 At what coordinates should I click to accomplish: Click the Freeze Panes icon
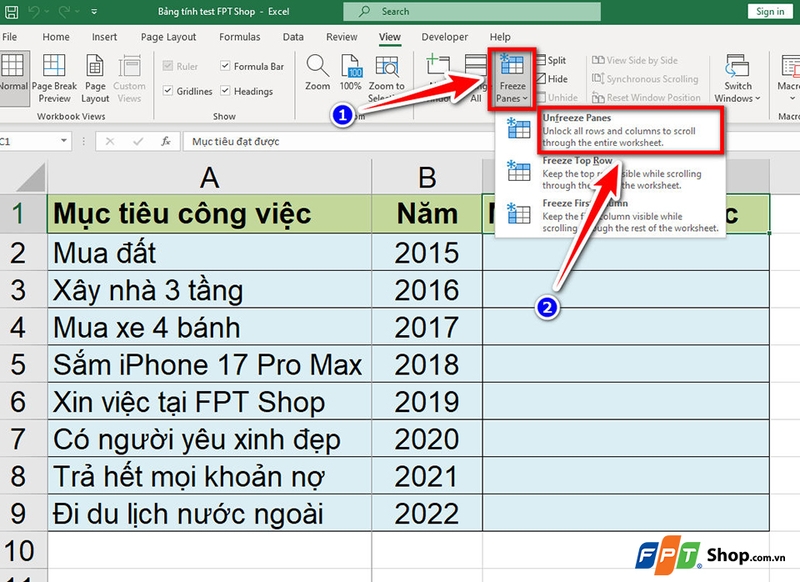tap(512, 62)
